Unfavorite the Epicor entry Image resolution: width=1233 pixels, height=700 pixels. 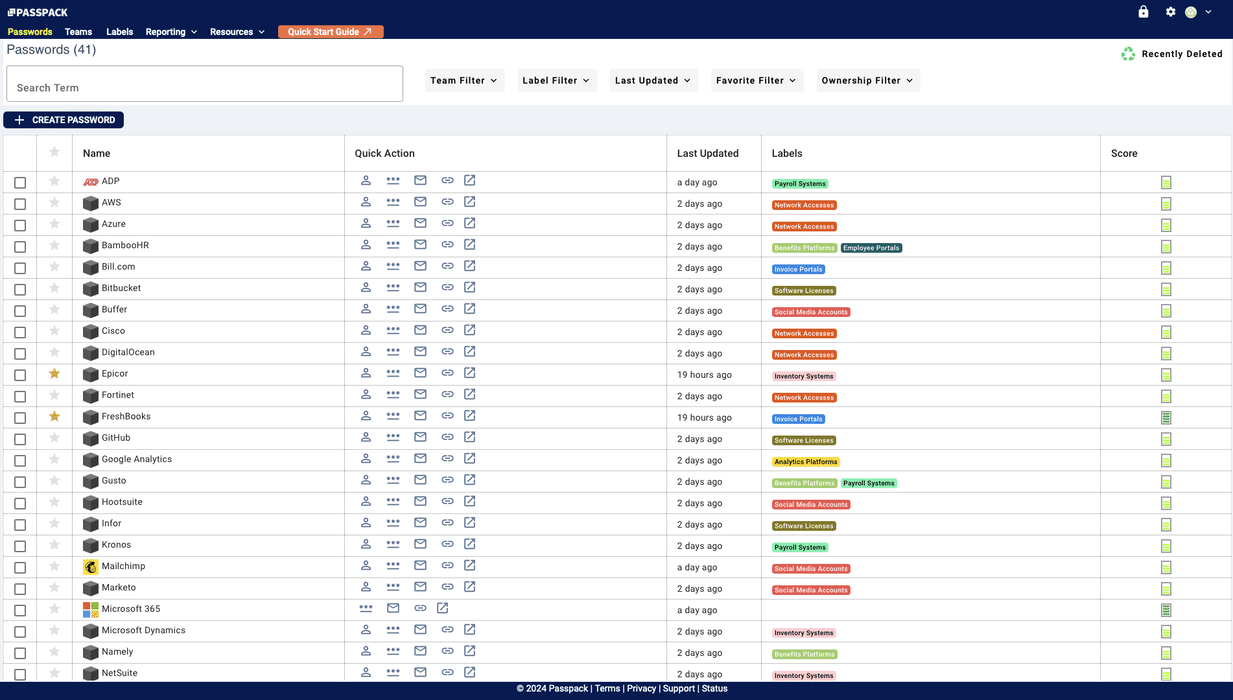[54, 373]
